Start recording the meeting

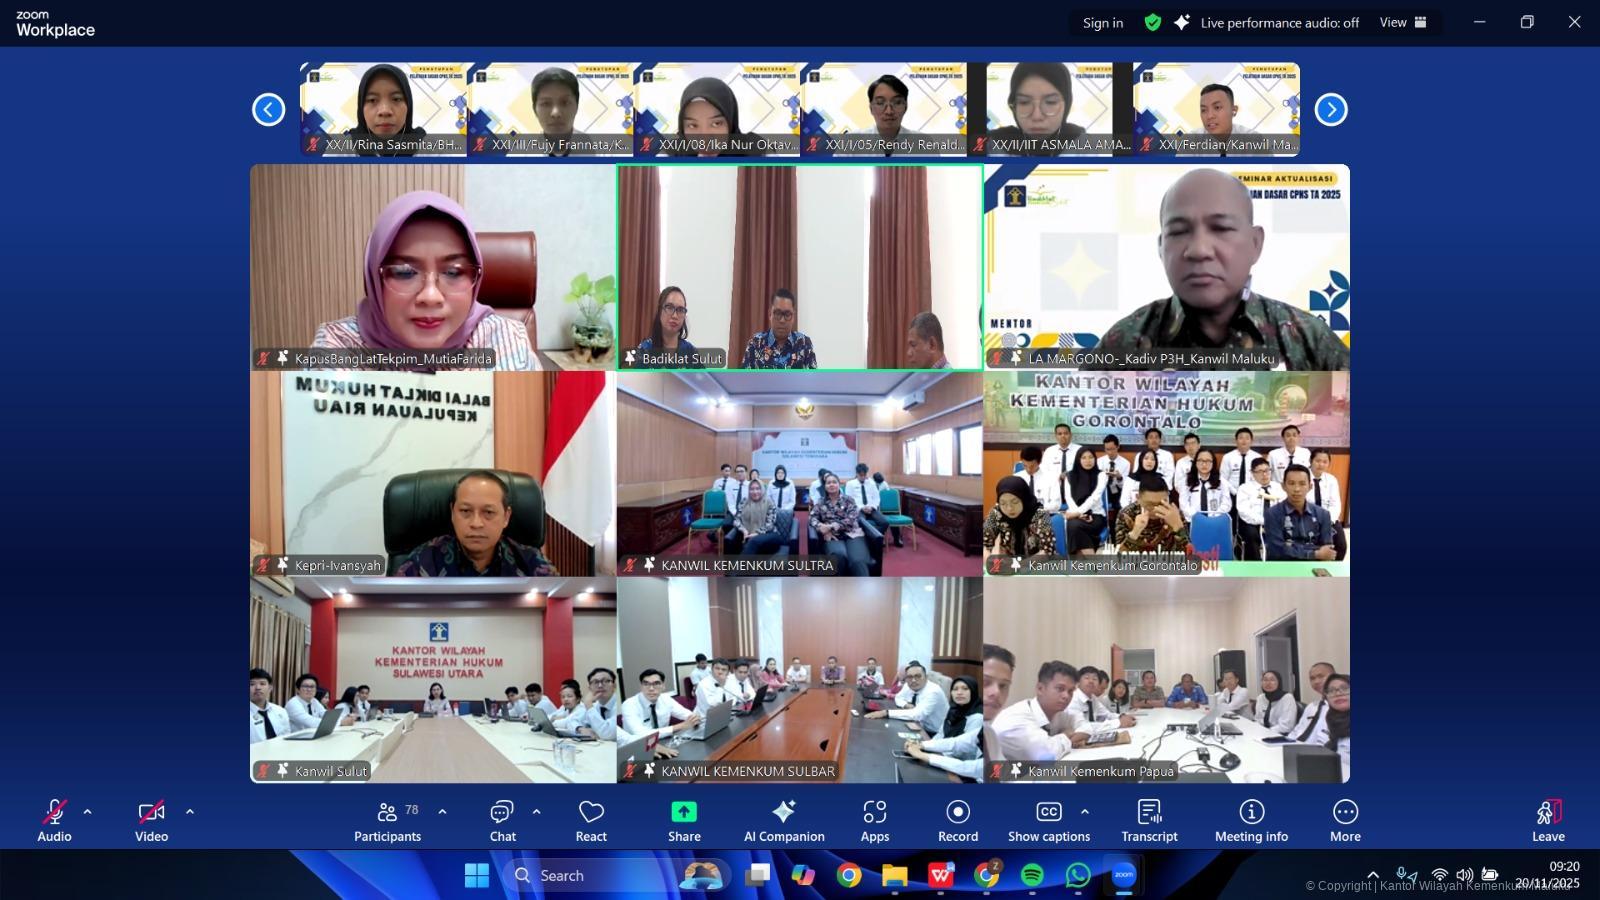point(958,820)
